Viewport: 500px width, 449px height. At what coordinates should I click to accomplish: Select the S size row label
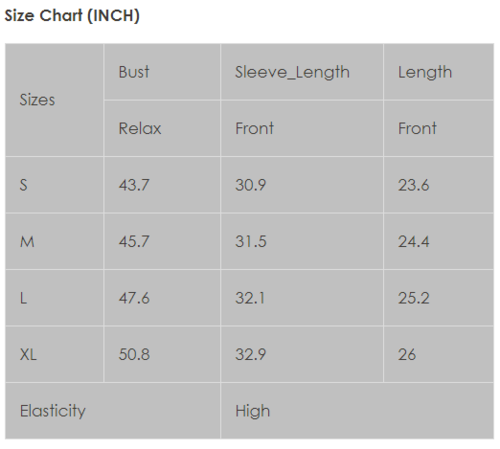tap(54, 185)
